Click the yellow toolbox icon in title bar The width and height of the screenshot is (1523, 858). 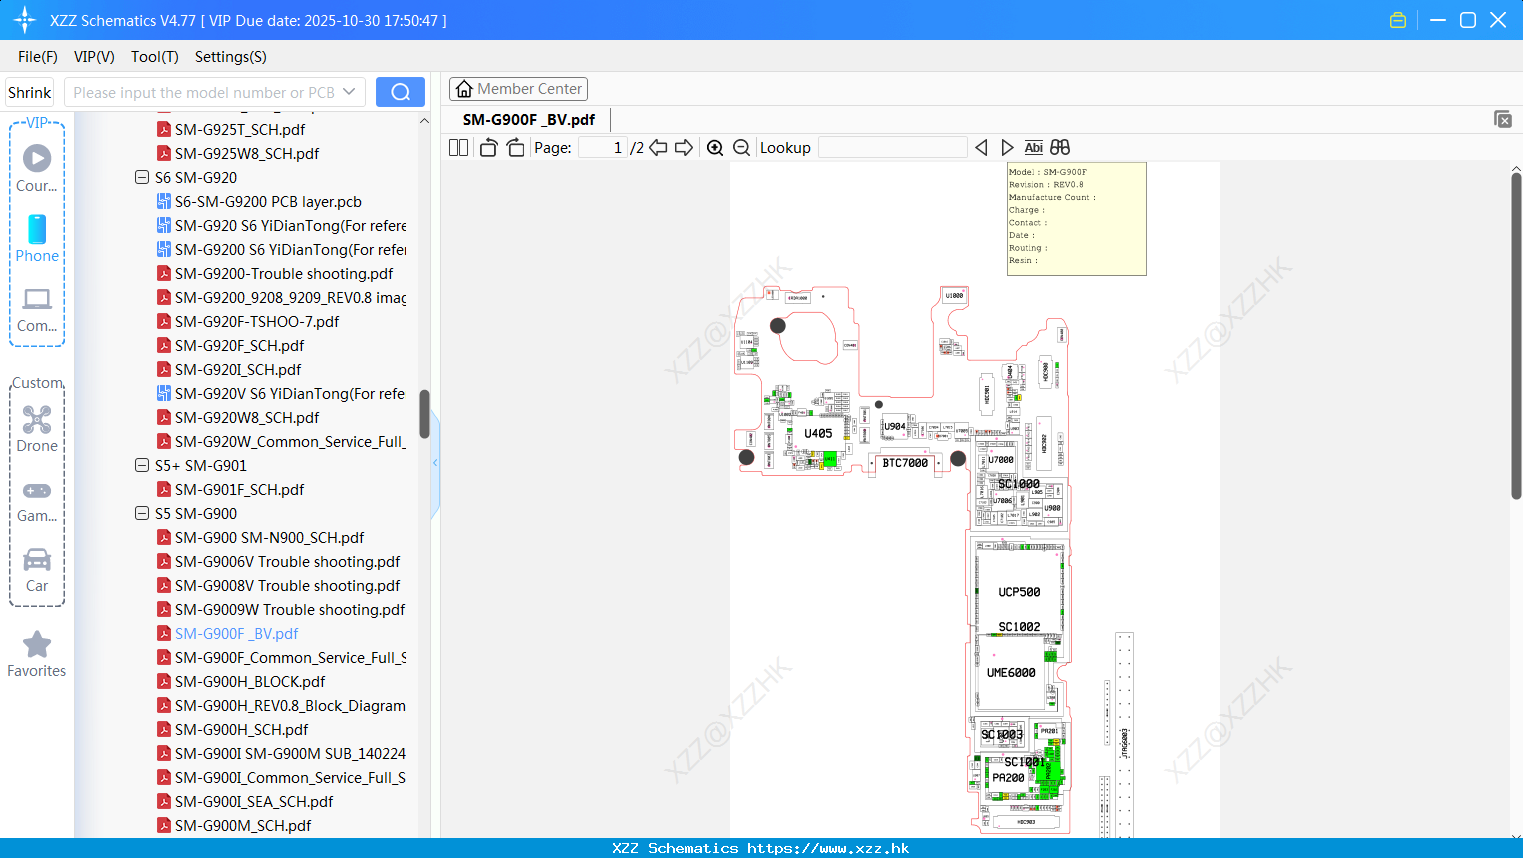point(1398,20)
